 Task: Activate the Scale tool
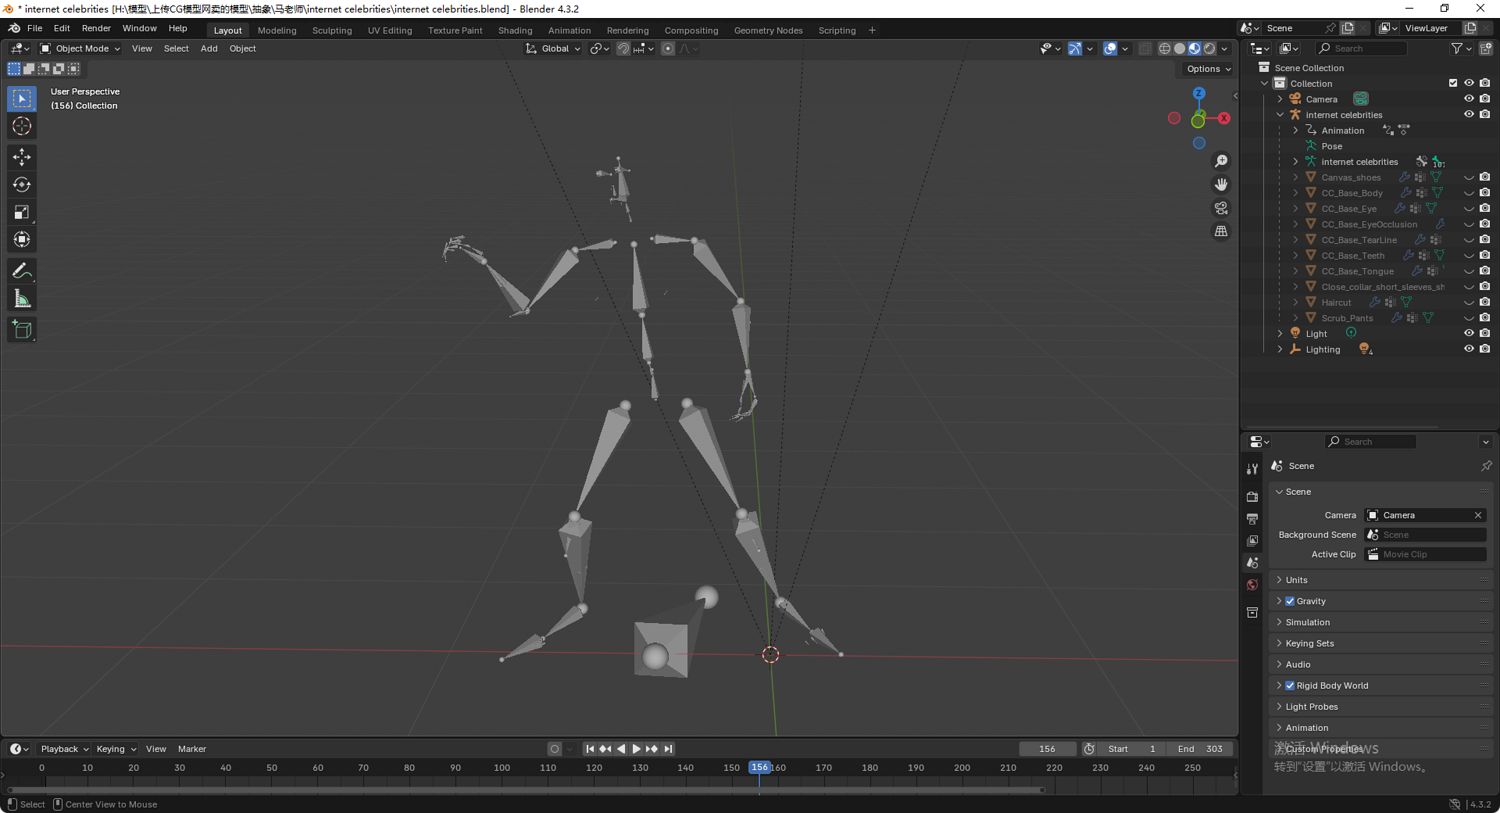point(22,212)
